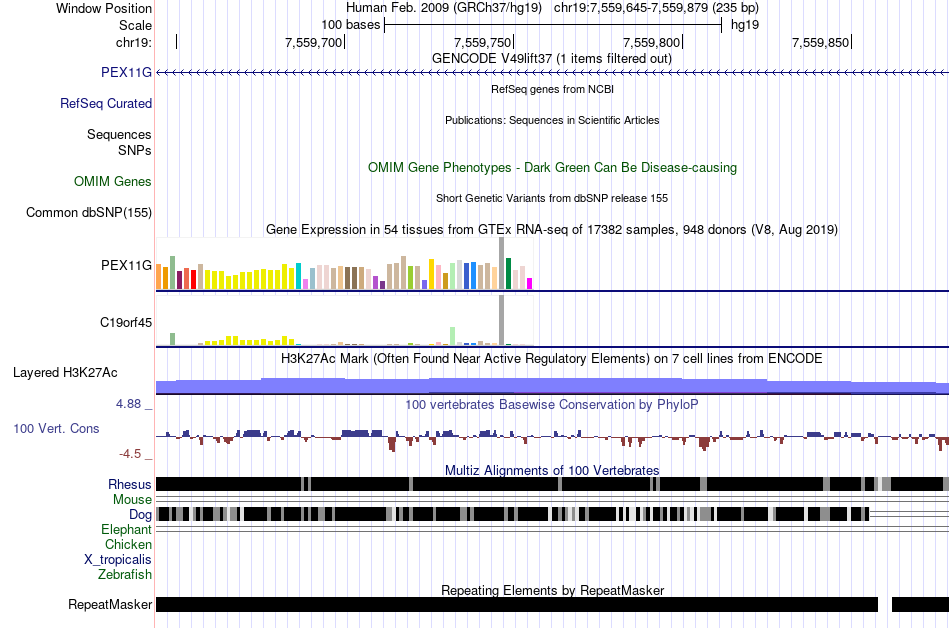Open Publications: Sequences in Scientific Articles title
Image resolution: width=950 pixels, height=628 pixels.
552,120
